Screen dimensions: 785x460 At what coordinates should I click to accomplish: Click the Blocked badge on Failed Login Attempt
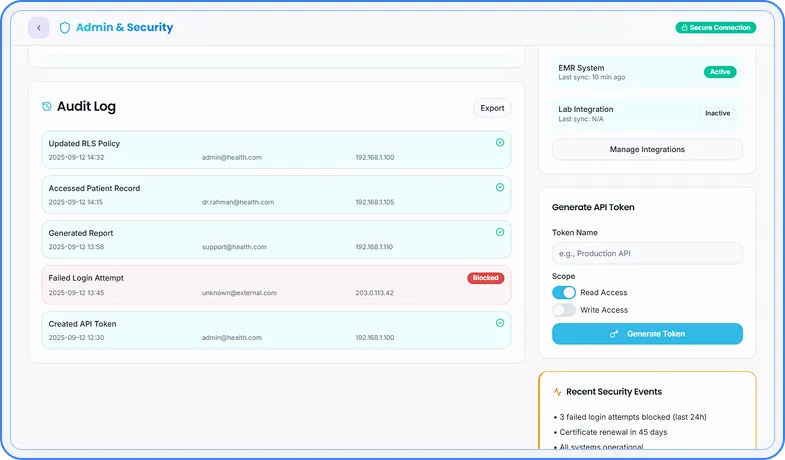485,278
